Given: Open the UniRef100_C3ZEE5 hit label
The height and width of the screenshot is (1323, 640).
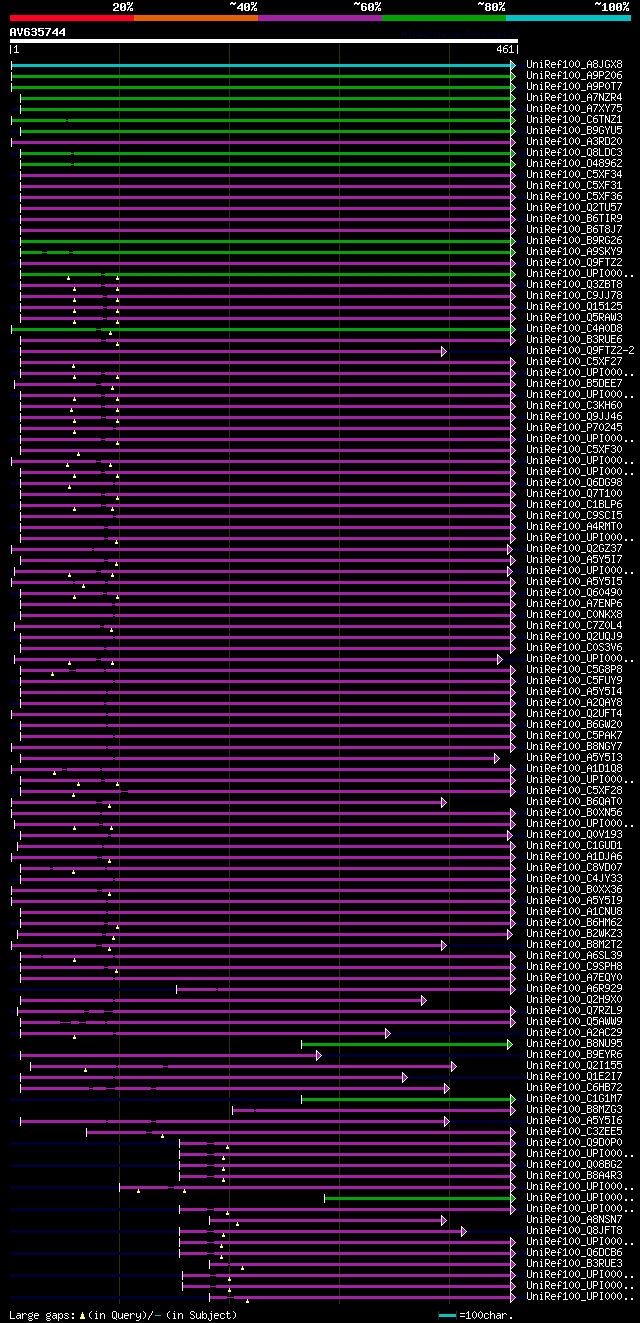Looking at the screenshot, I should coord(575,1131).
